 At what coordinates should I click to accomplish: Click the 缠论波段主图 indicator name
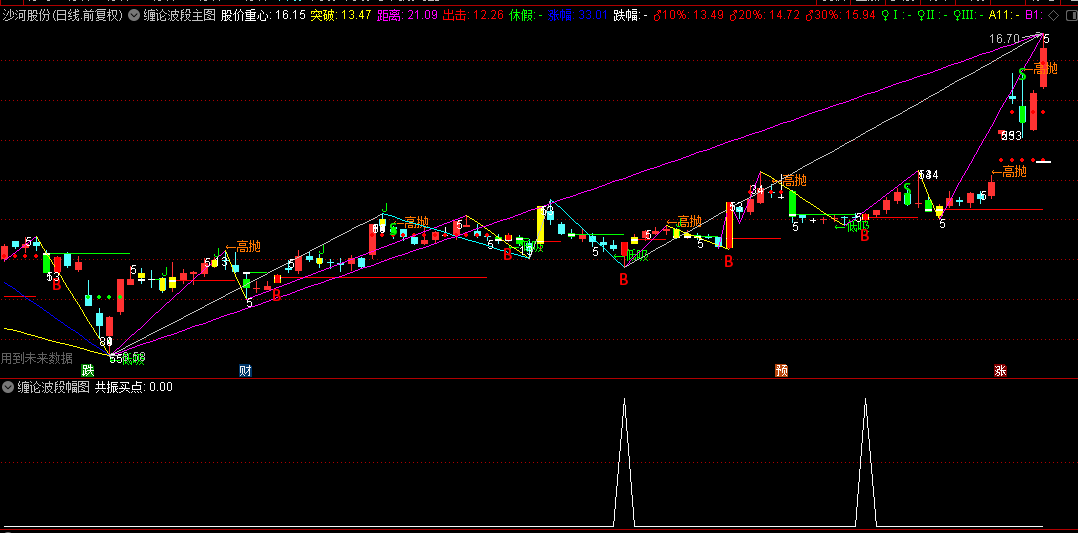[179, 14]
